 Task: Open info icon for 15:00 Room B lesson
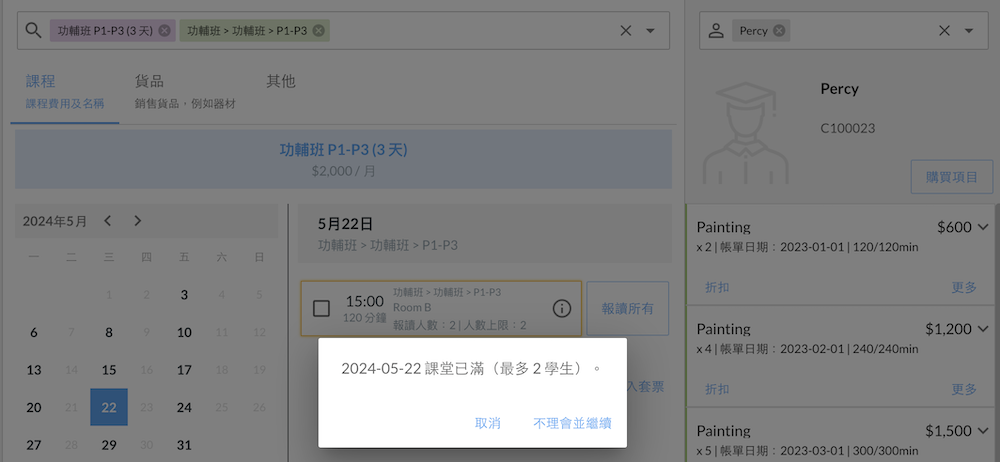pyautogui.click(x=561, y=309)
